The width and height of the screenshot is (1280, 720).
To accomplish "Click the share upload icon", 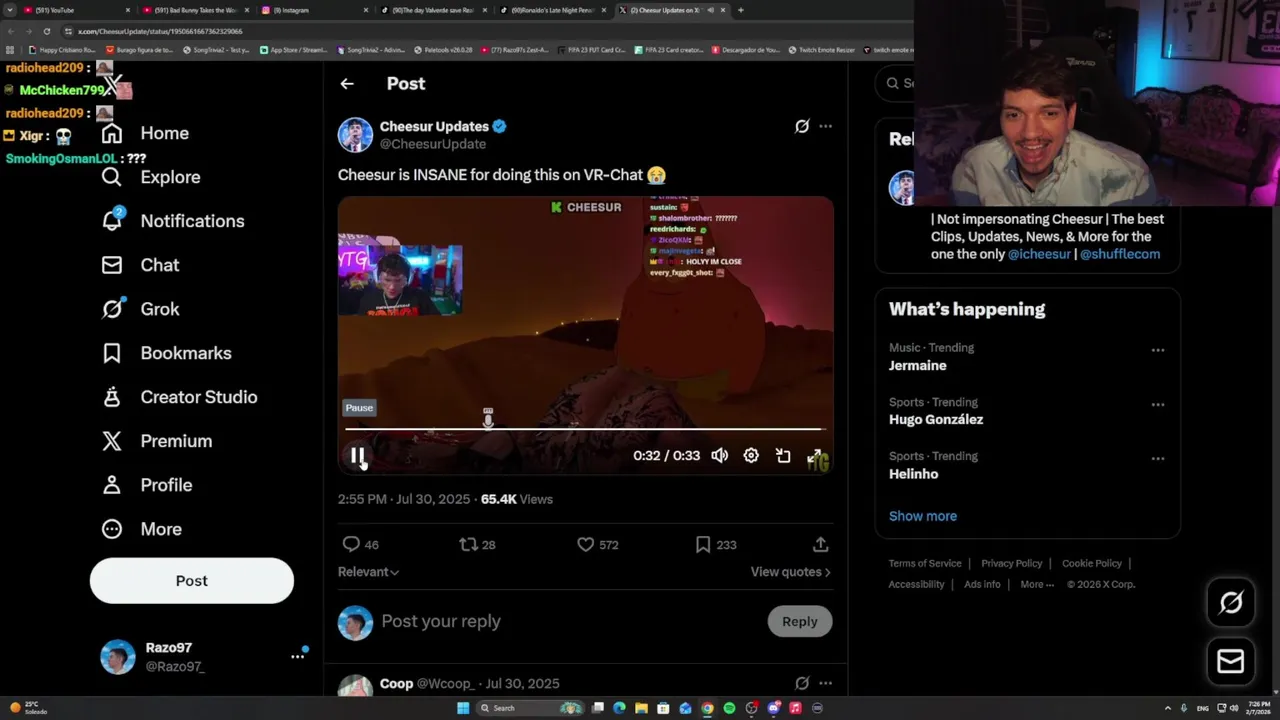I will coord(820,544).
